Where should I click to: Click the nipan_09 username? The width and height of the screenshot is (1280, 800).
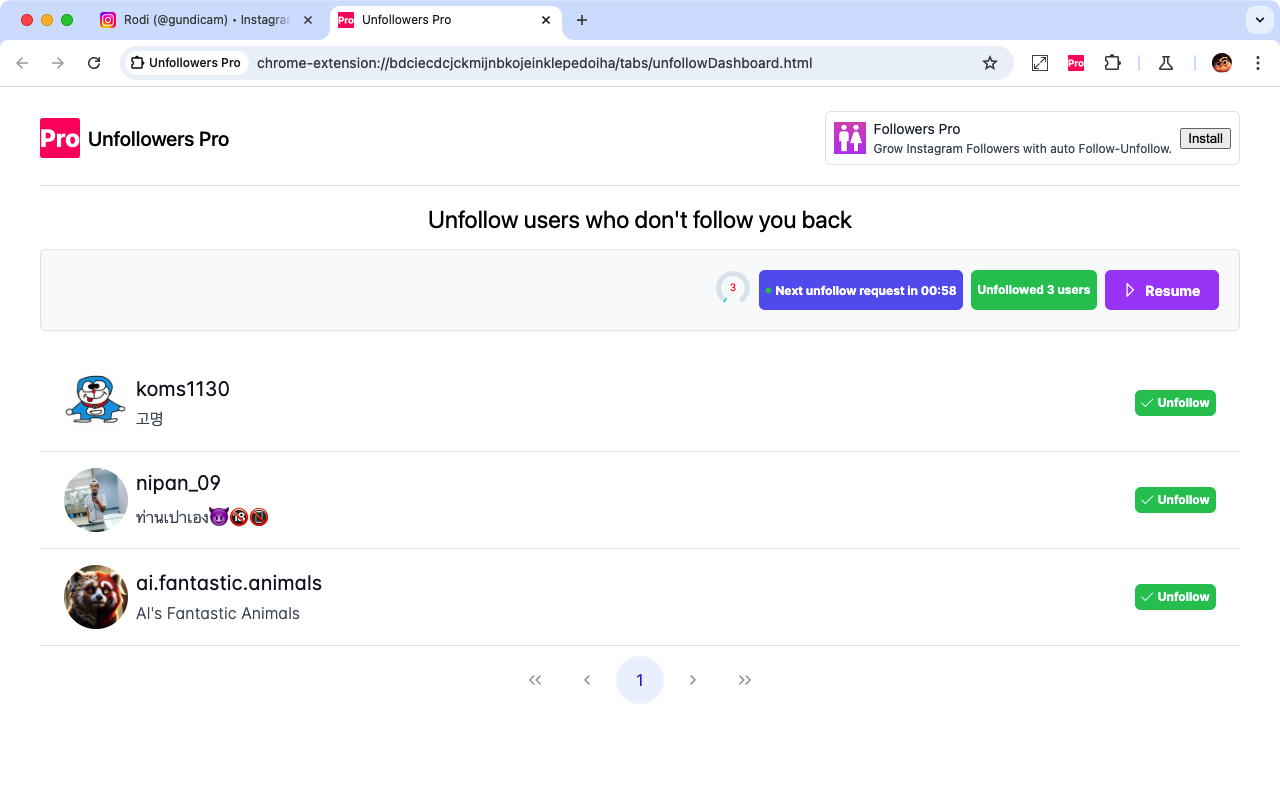coord(178,483)
